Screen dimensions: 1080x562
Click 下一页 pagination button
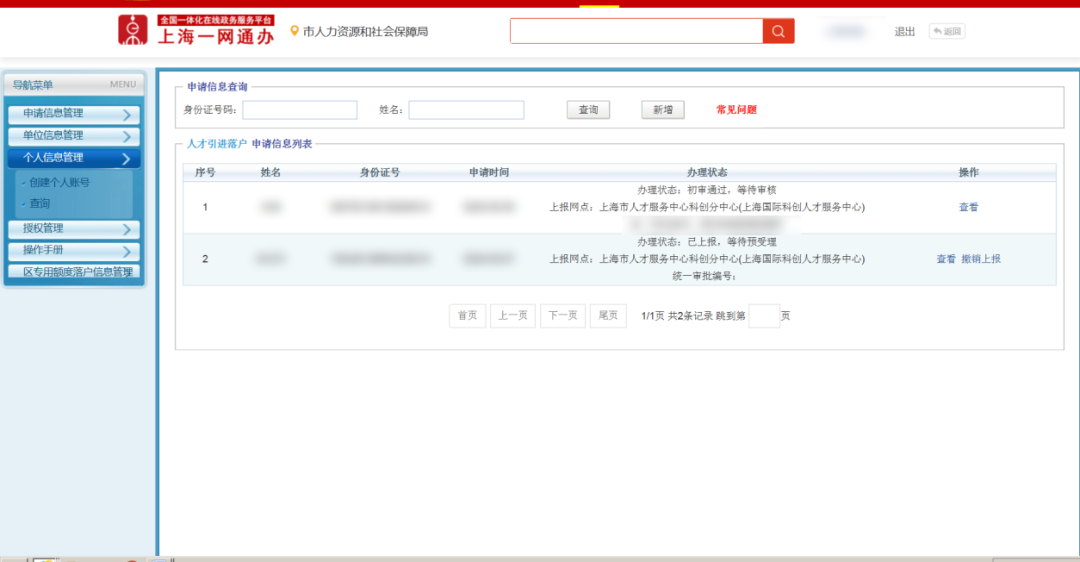(x=563, y=315)
